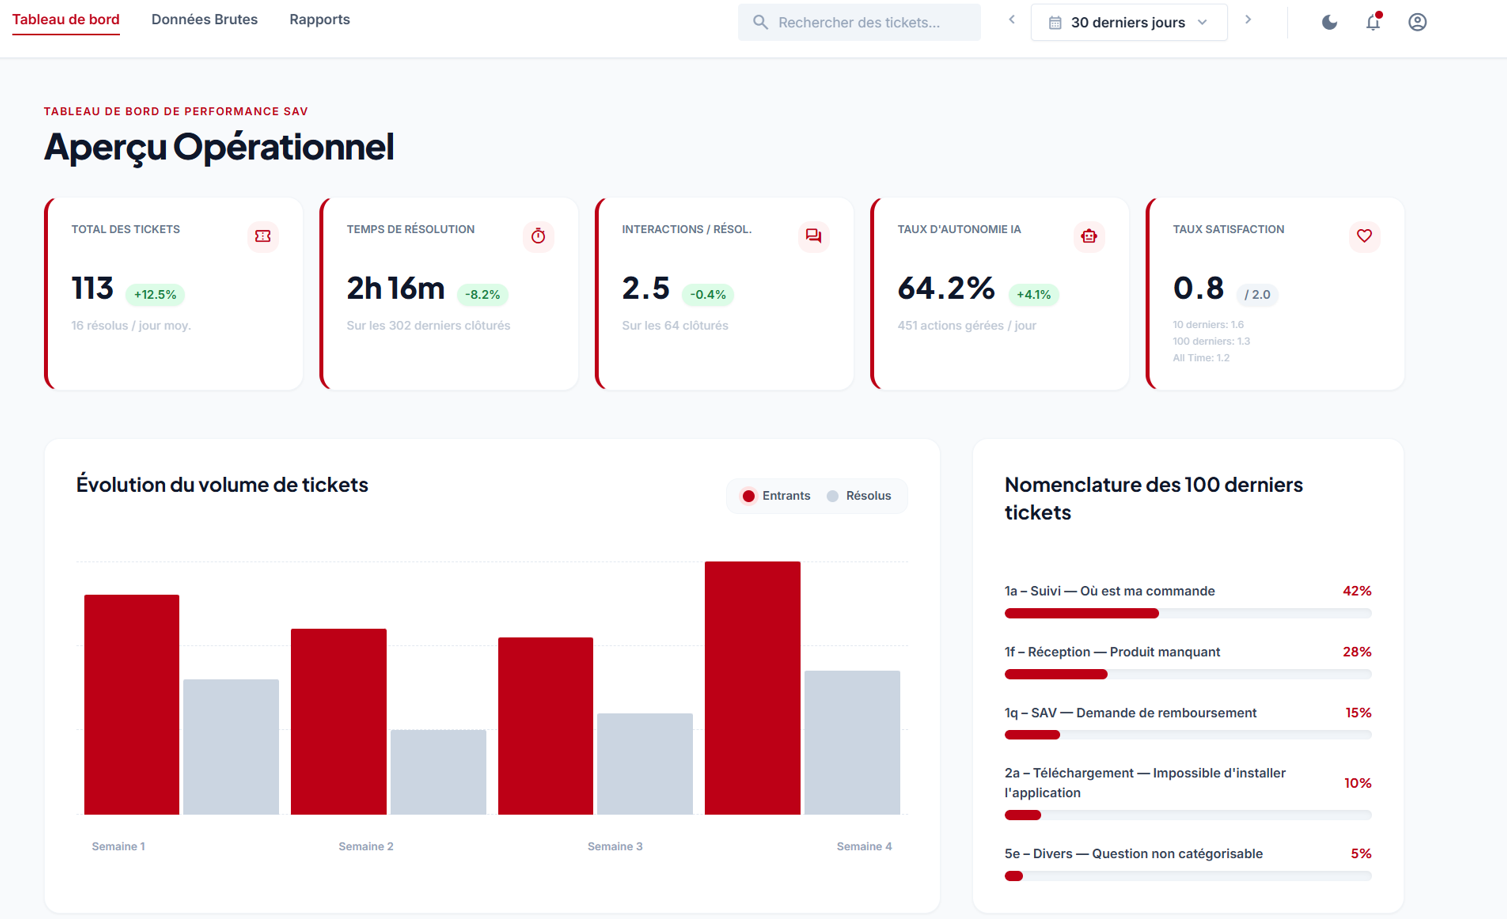Click the heart icon on Taux Satisfaction card

[1364, 237]
